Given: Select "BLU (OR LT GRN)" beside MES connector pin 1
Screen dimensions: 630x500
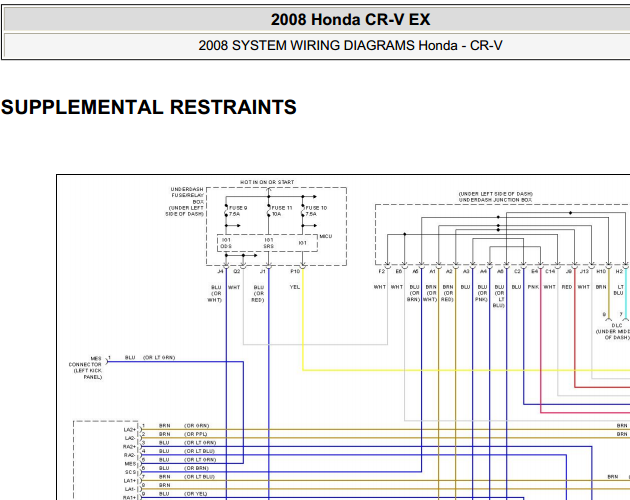Looking at the screenshot, I should [150, 357].
